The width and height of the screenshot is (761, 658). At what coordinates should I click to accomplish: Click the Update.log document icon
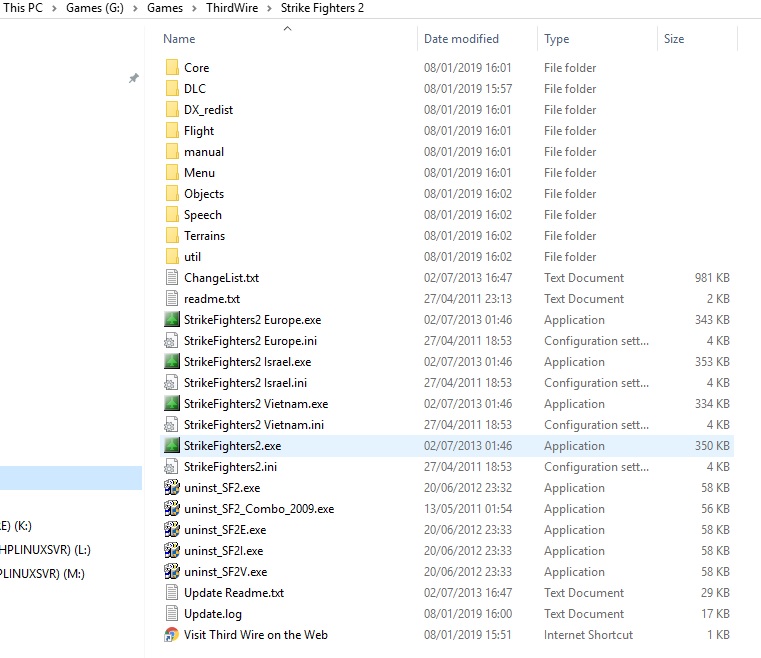tap(172, 613)
